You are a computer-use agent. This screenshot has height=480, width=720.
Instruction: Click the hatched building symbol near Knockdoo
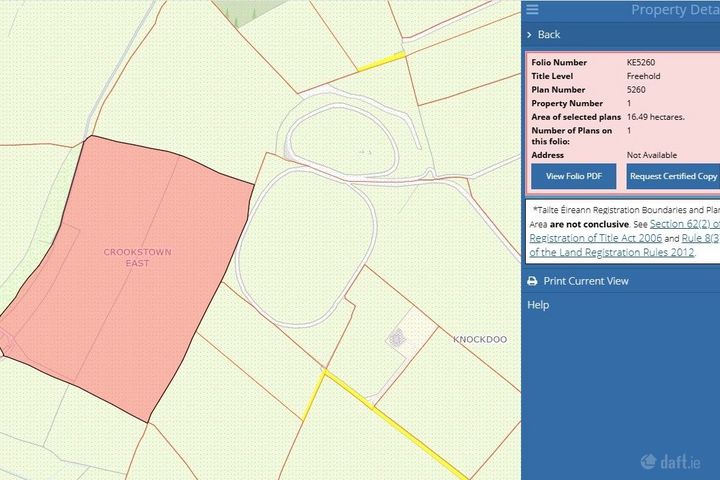[396, 339]
